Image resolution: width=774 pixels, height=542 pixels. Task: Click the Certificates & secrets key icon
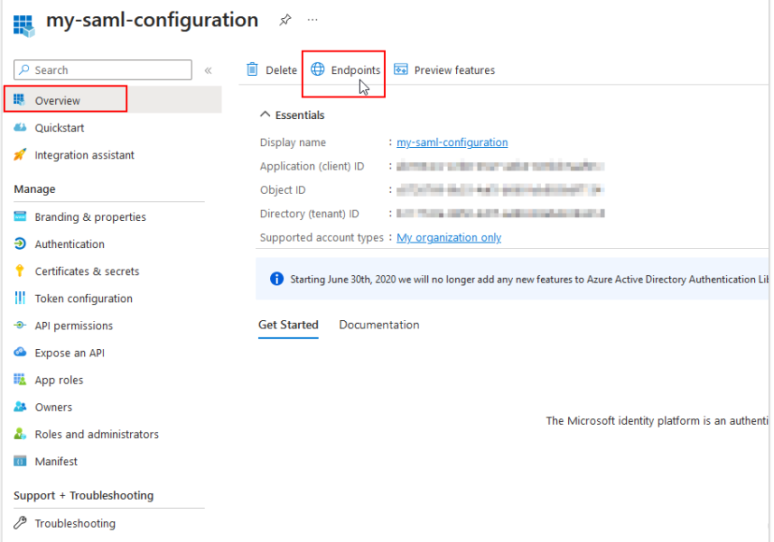[x=20, y=271]
